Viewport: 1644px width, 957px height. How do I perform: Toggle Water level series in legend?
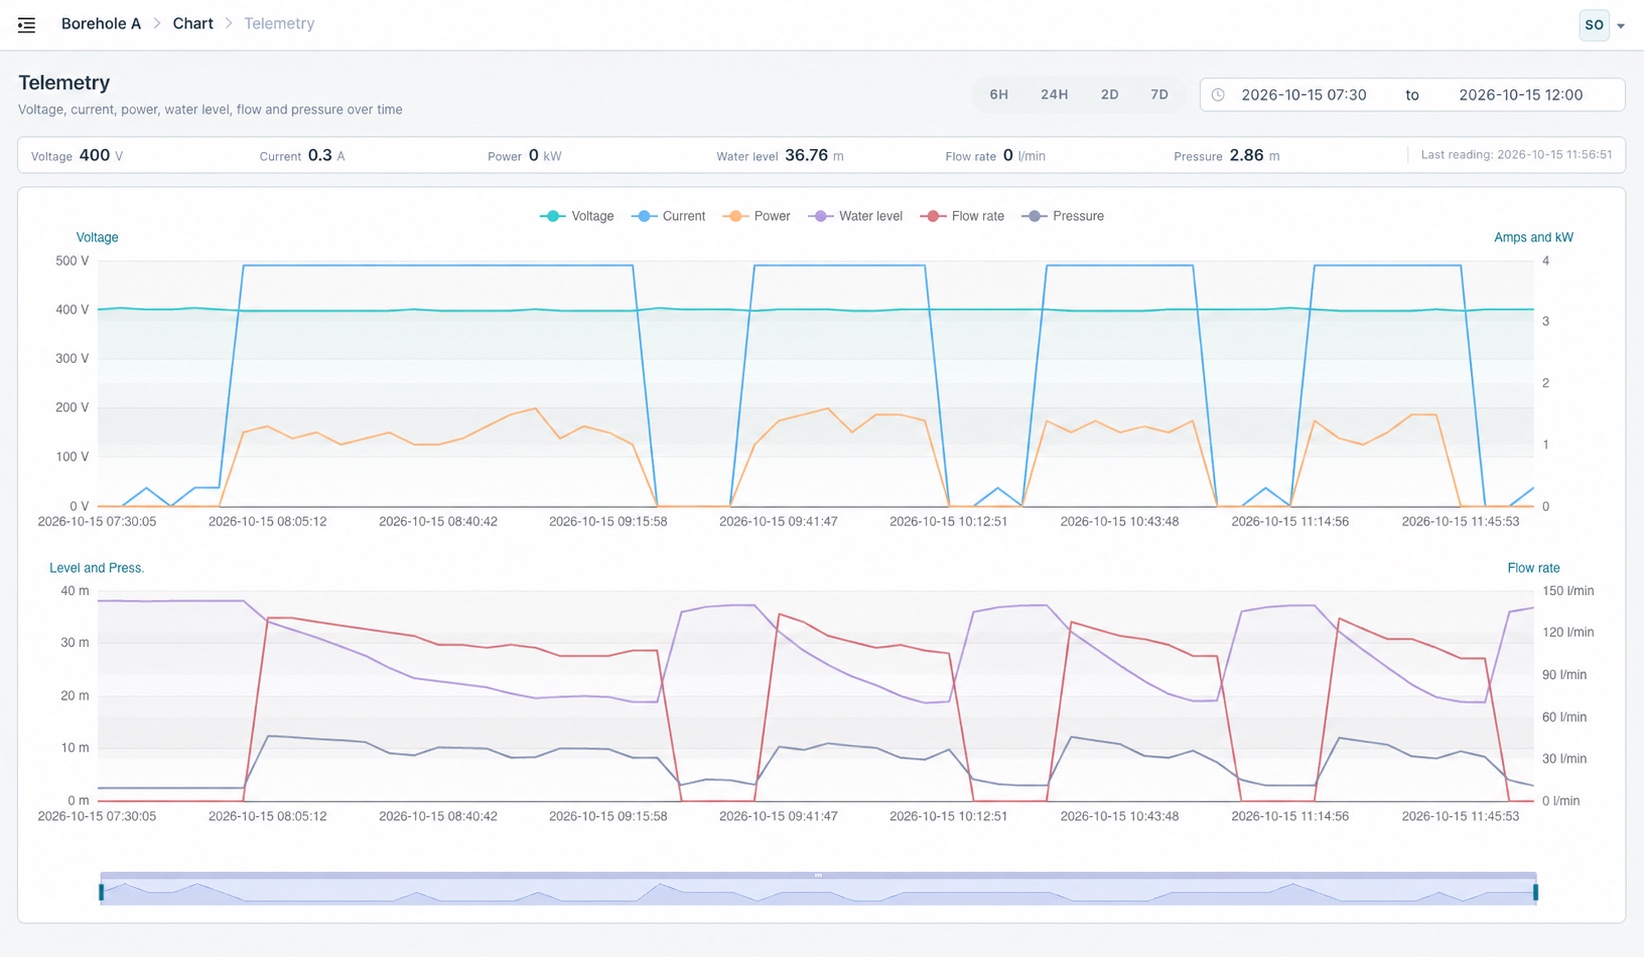point(856,216)
